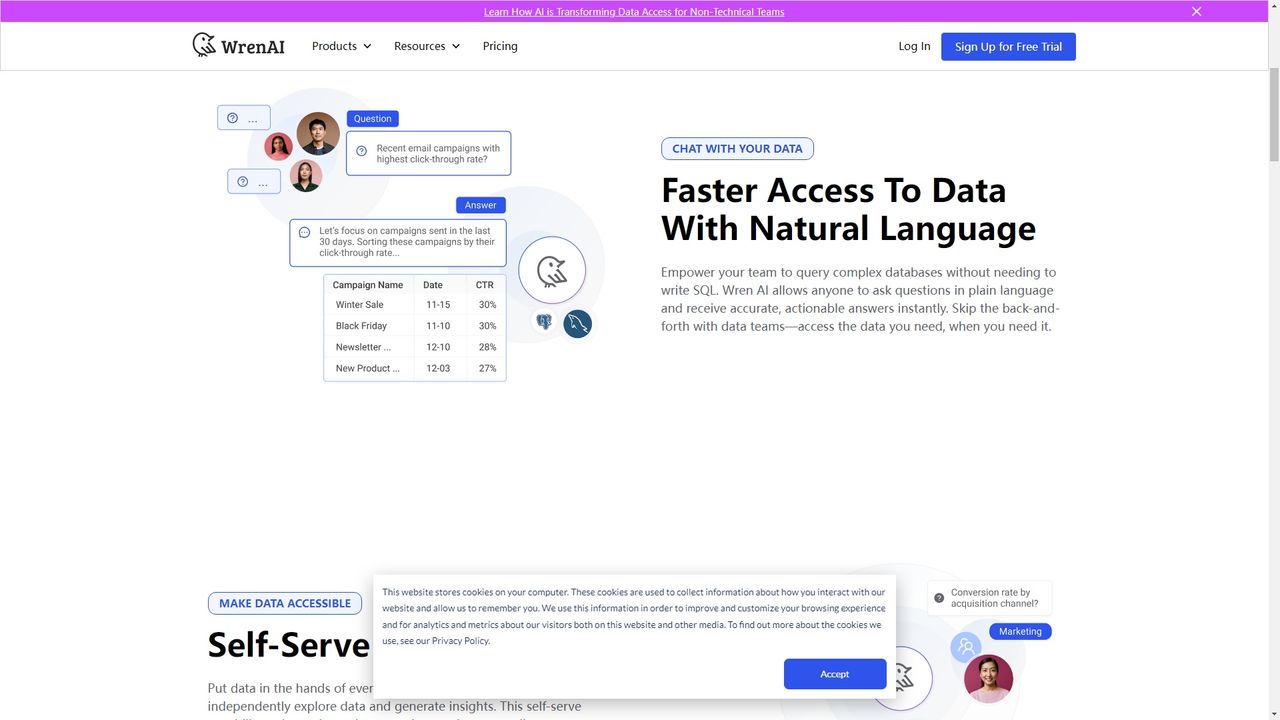Viewport: 1280px width, 720px height.
Task: Click the Products chevron arrow
Action: coord(367,46)
